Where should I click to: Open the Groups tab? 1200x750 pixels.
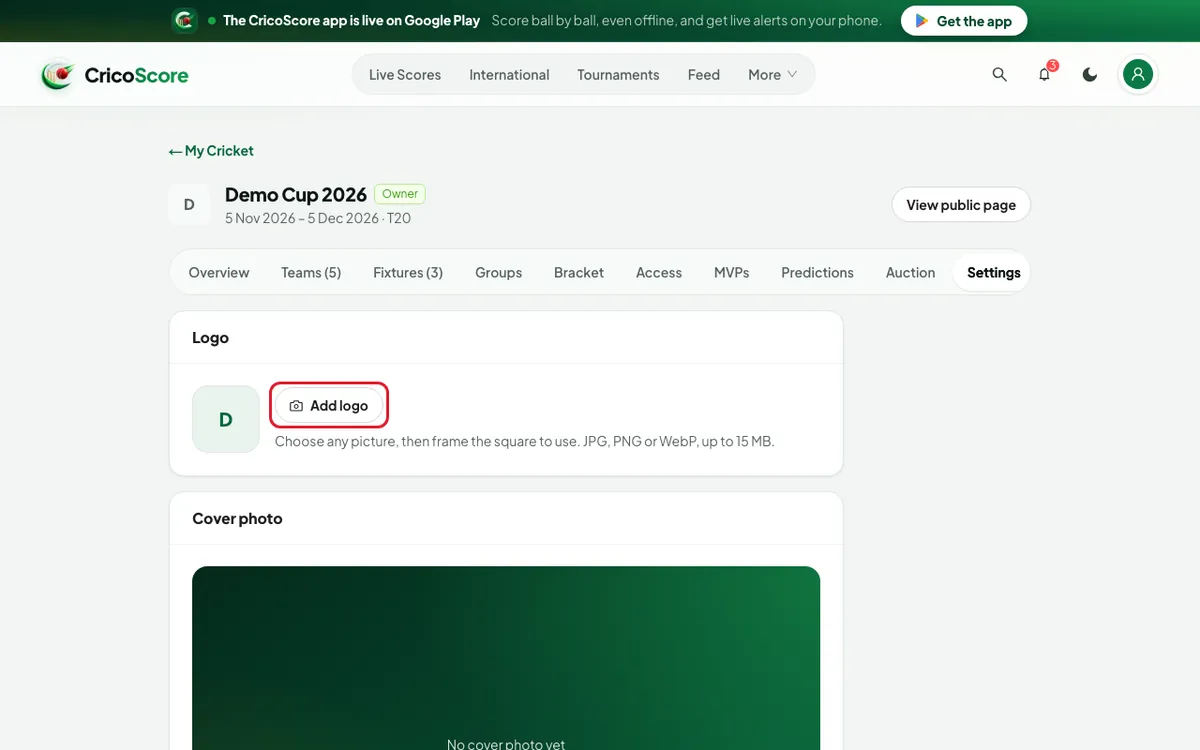pyautogui.click(x=498, y=272)
